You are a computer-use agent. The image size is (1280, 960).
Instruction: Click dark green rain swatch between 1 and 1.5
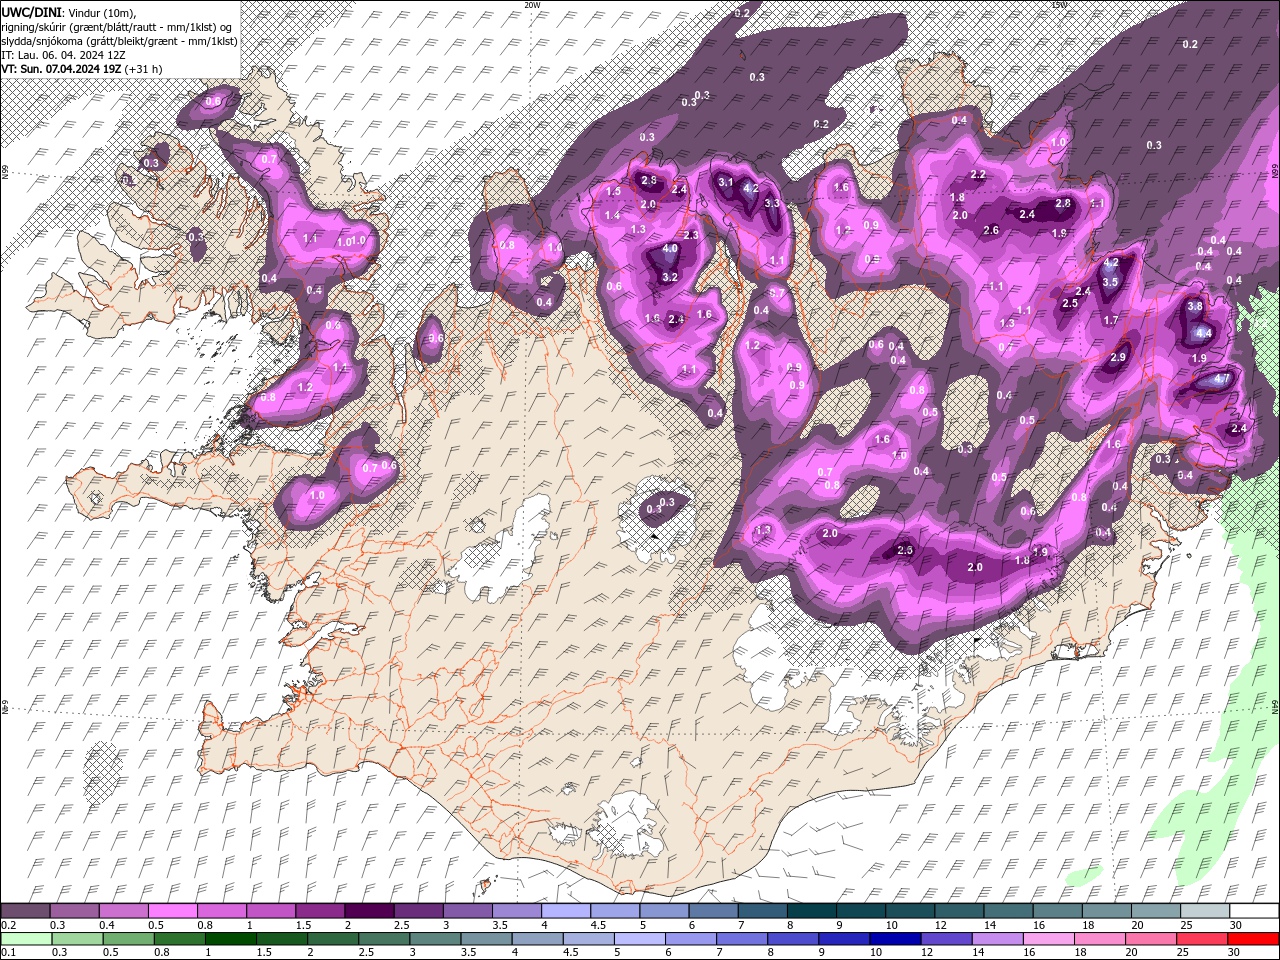[231, 938]
